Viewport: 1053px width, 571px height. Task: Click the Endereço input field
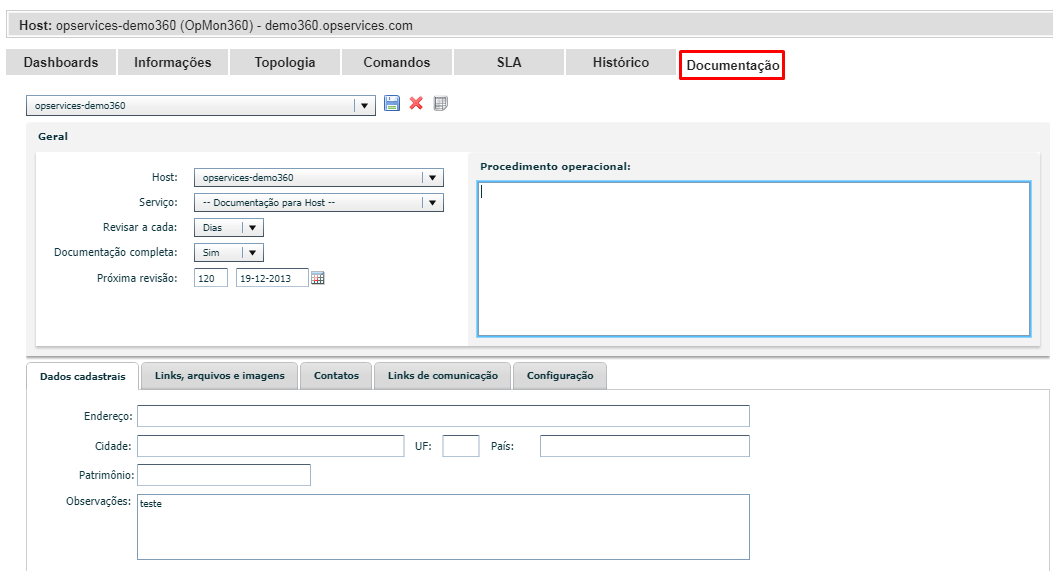[x=443, y=416]
